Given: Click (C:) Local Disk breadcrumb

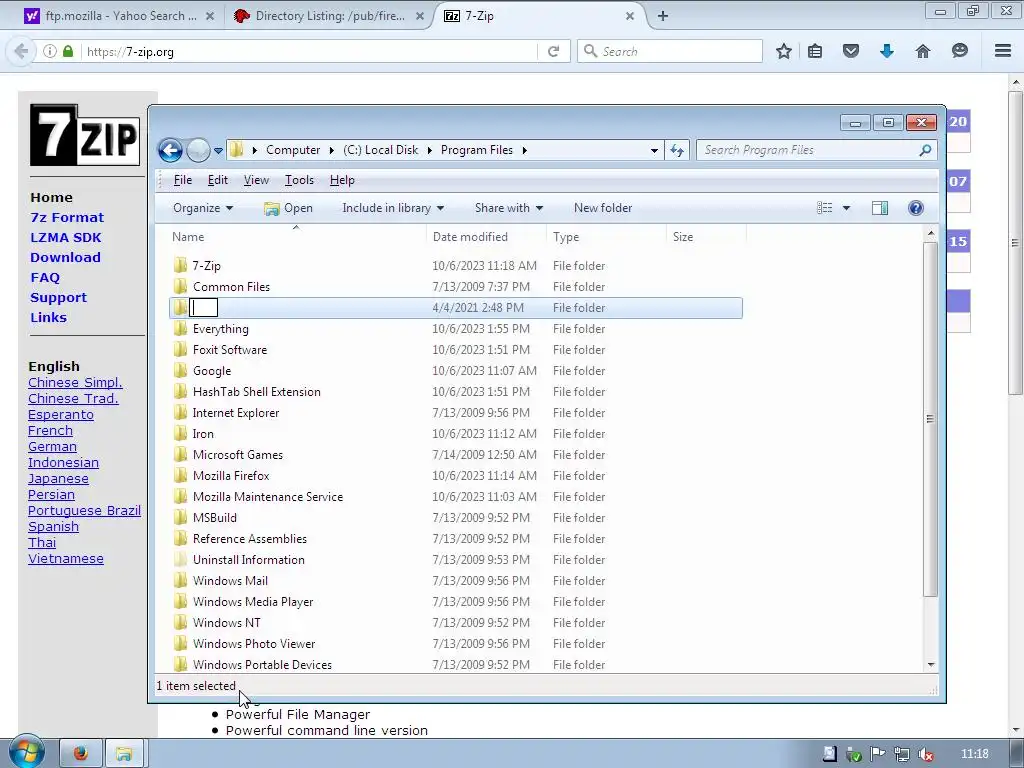Looking at the screenshot, I should click(381, 150).
